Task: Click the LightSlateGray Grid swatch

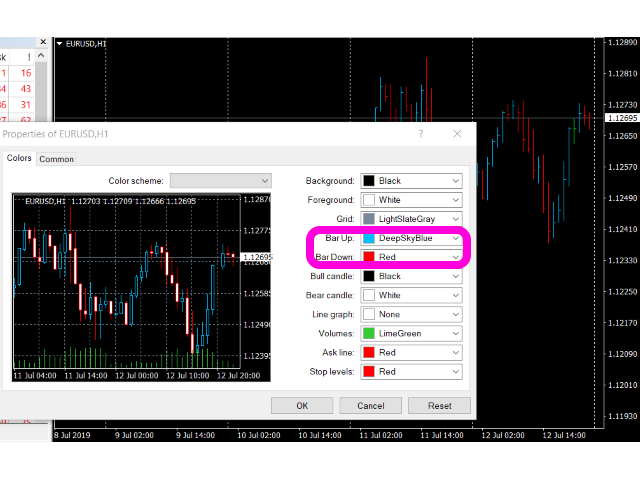Action: pyautogui.click(x=369, y=219)
